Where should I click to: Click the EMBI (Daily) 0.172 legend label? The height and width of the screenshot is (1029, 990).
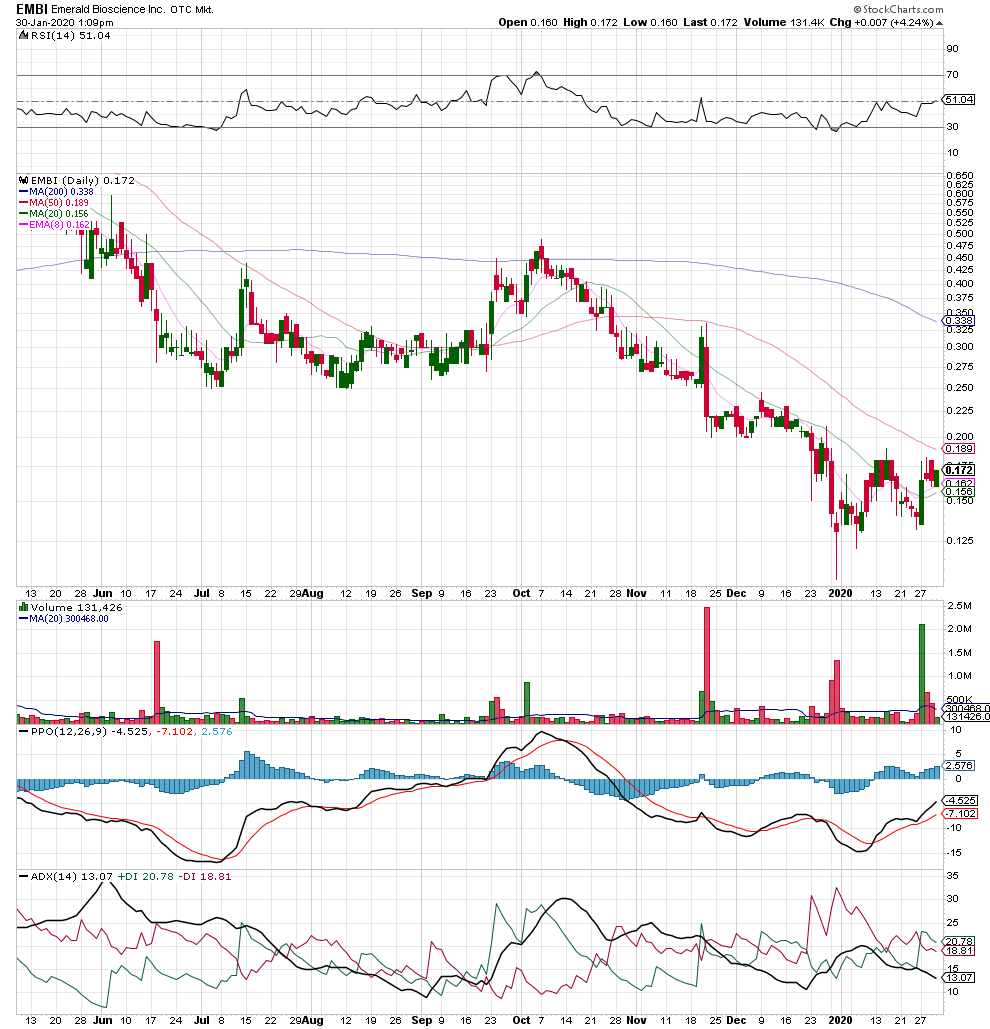coord(83,180)
